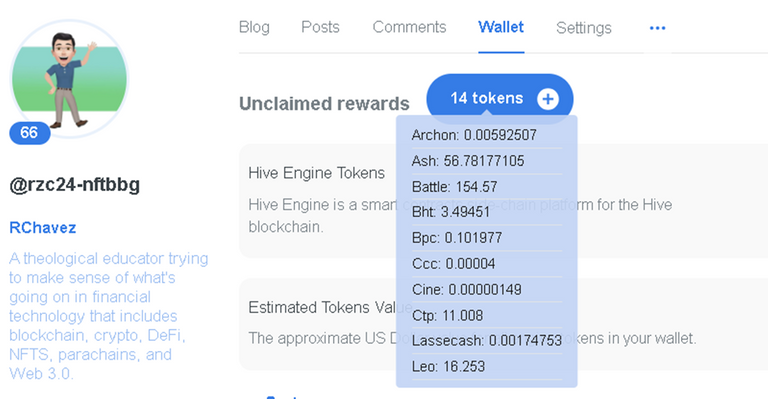Click the profile avatar image

(x=69, y=79)
